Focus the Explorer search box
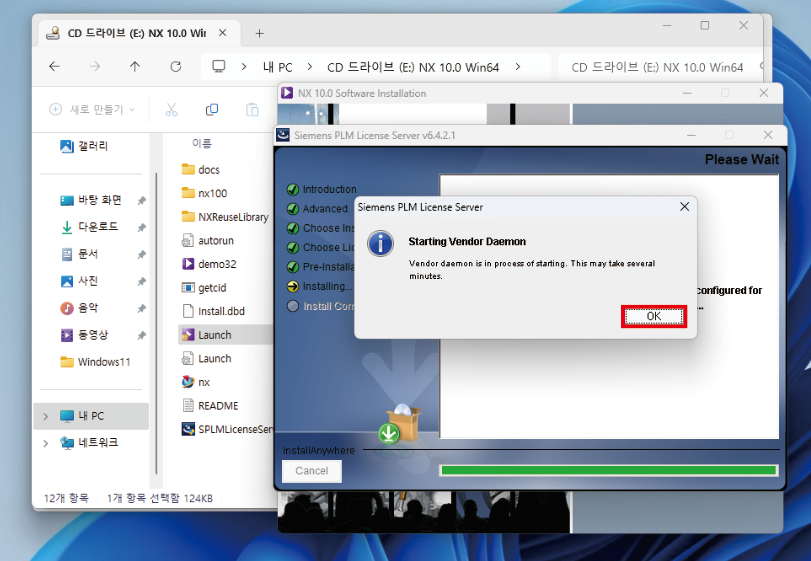 pyautogui.click(x=661, y=67)
